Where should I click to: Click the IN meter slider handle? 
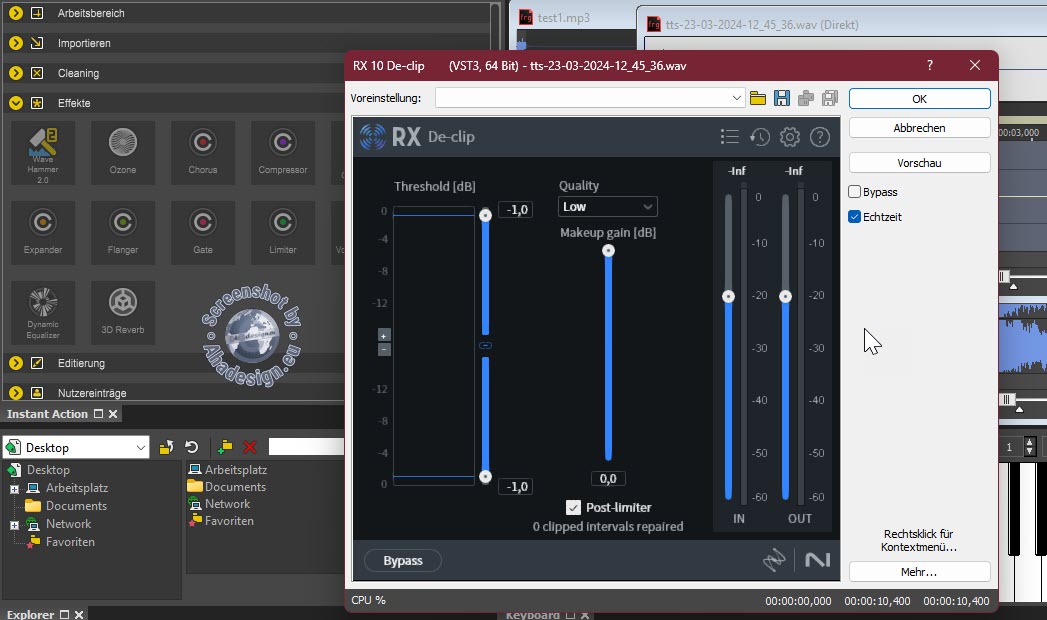point(728,296)
